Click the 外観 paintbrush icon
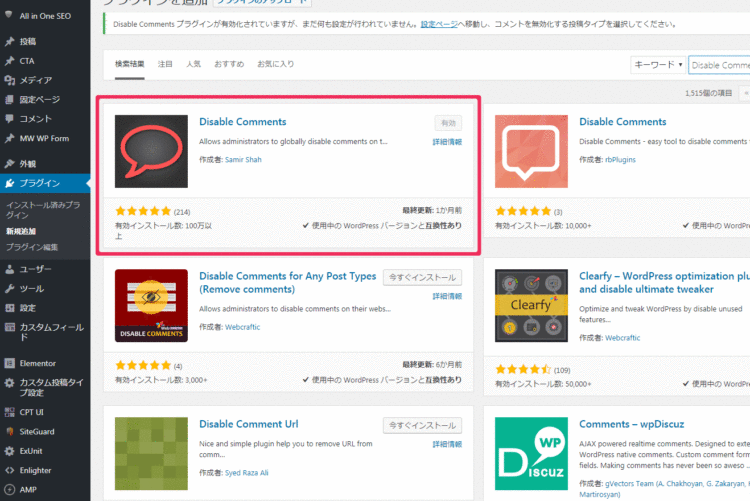This screenshot has height=501, width=750. (x=9, y=163)
